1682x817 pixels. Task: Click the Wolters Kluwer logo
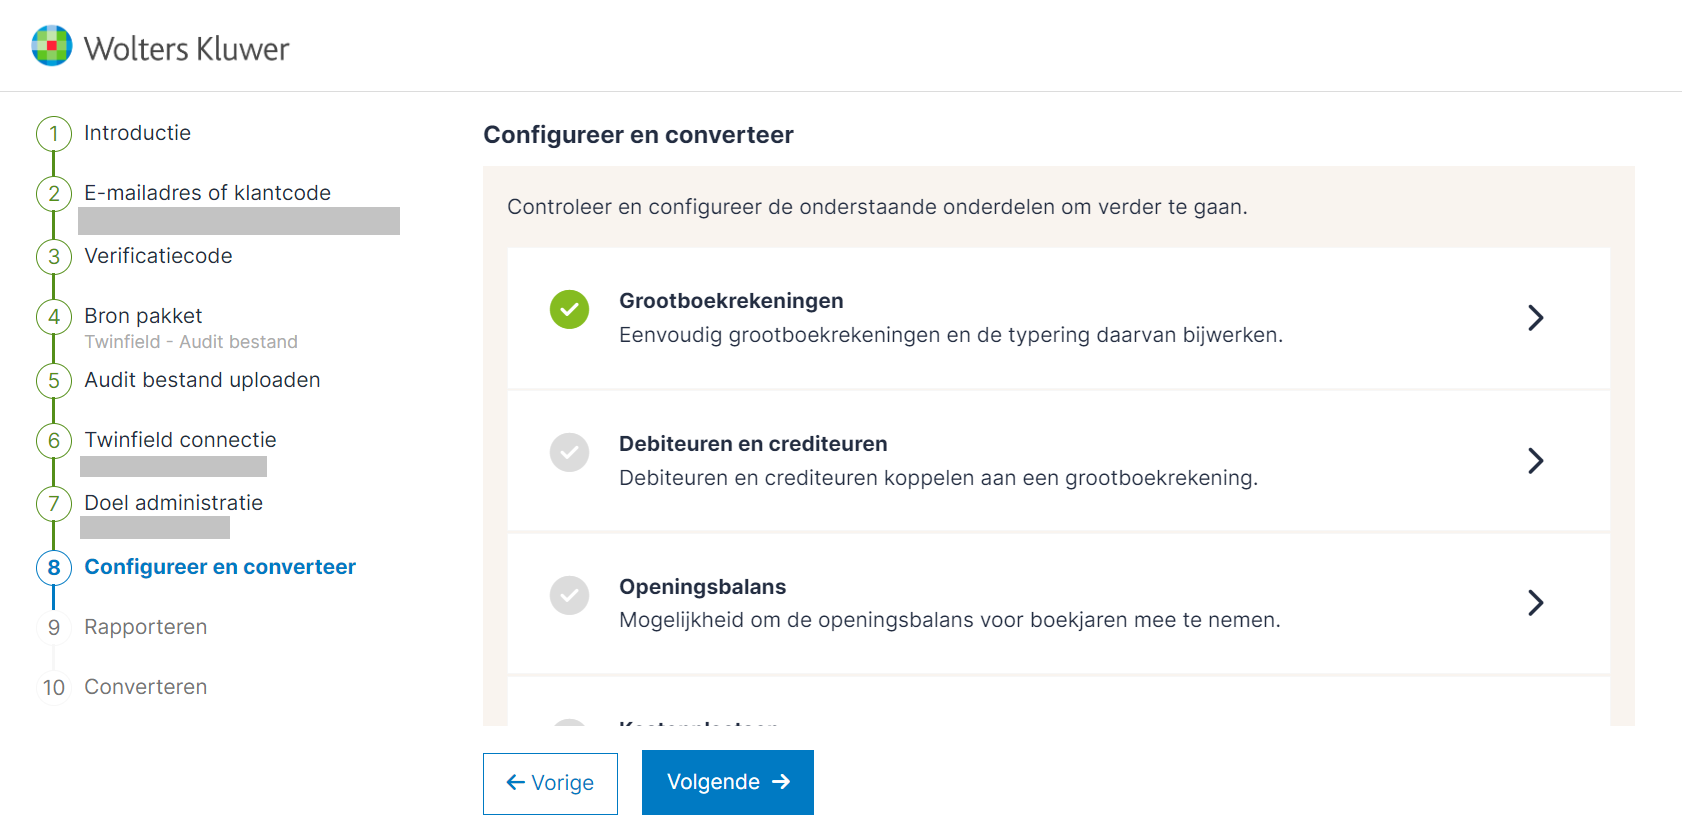(160, 46)
